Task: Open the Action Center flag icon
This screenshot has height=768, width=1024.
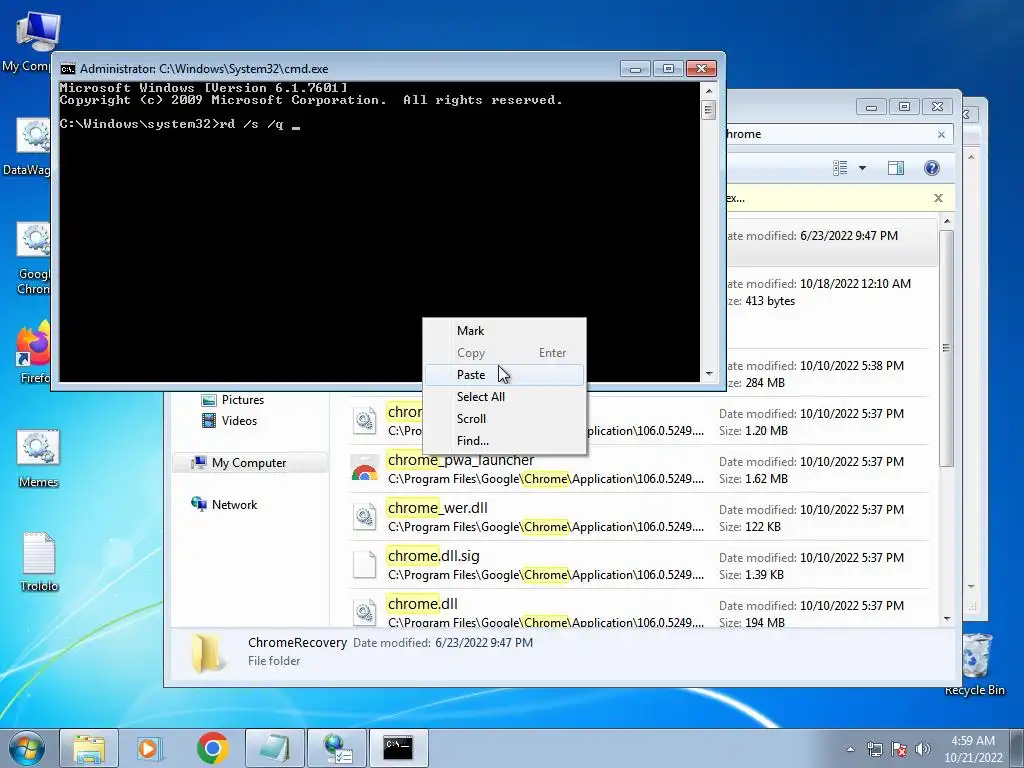Action: (899, 749)
